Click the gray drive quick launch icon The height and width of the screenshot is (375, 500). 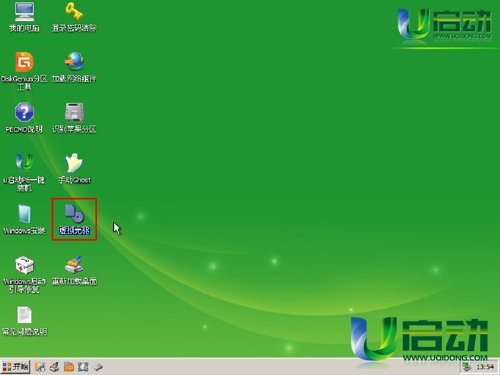coord(98,367)
